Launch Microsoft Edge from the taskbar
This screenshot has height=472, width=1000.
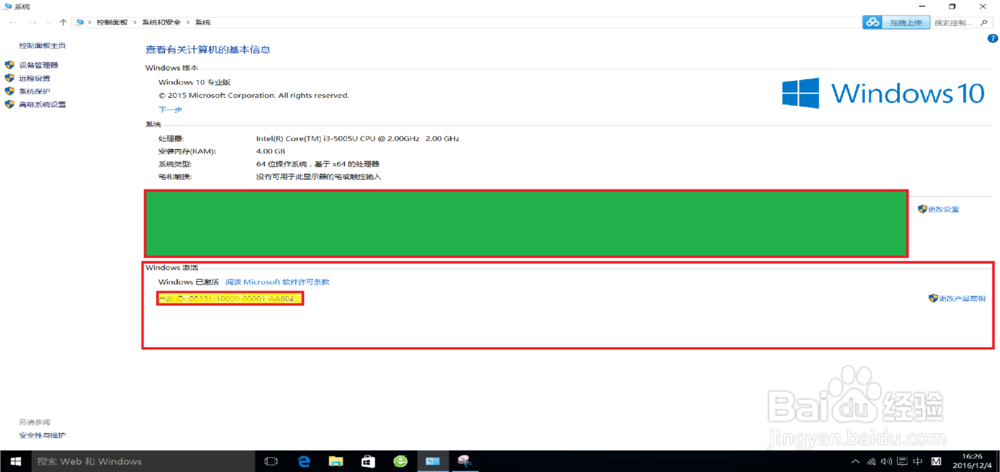click(x=304, y=461)
